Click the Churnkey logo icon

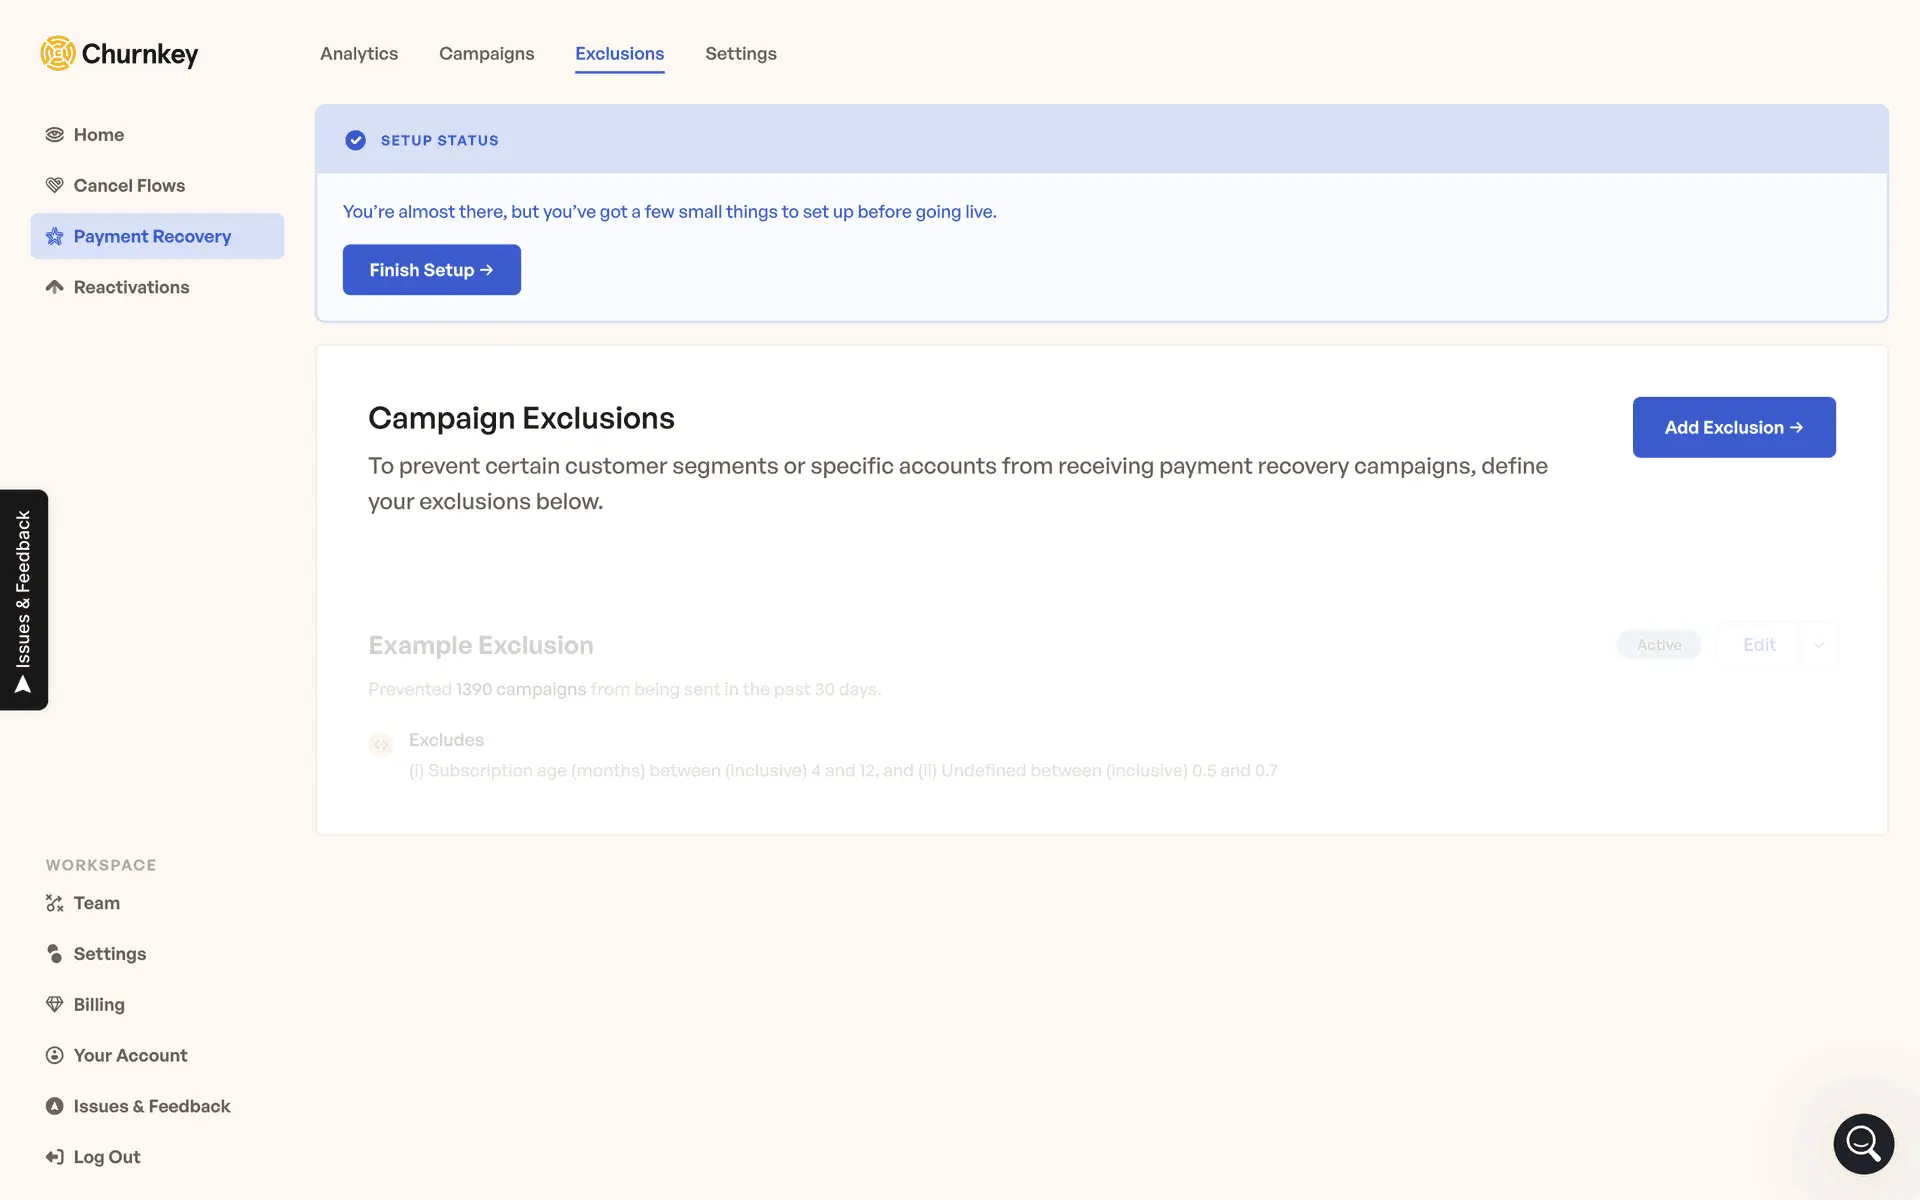[58, 53]
